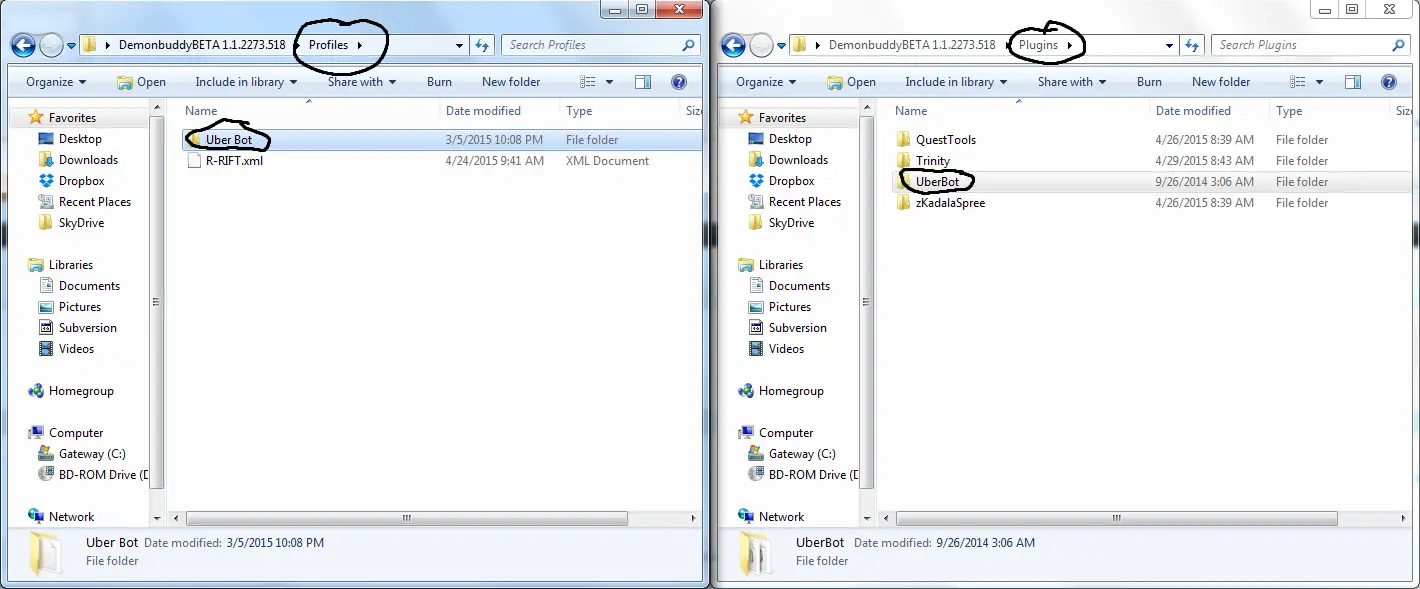Click the horizontal scrollbar in Plugins file list

click(x=1117, y=518)
